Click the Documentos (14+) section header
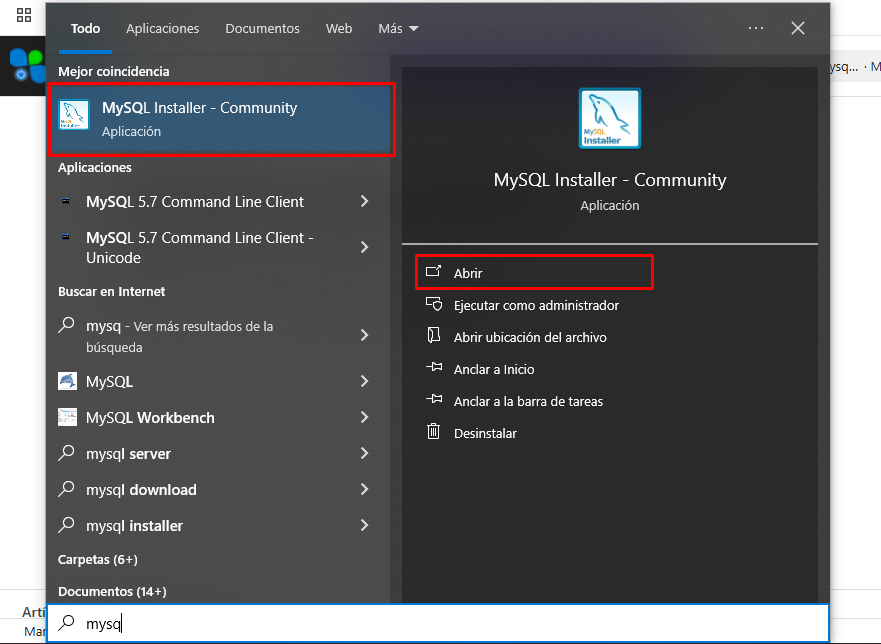 (x=112, y=592)
